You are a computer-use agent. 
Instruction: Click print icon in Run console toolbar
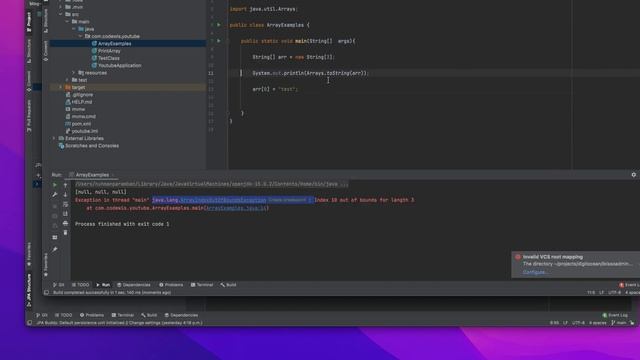coord(65,223)
